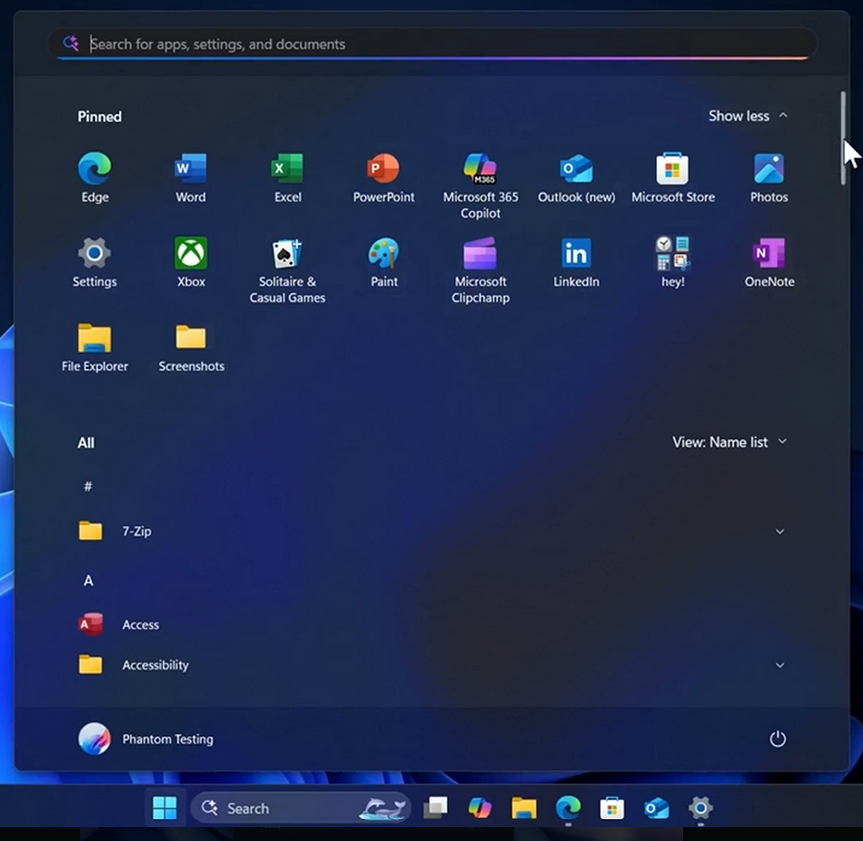Click the A letter header in All list
Screen dimensions: 863x841
click(88, 581)
